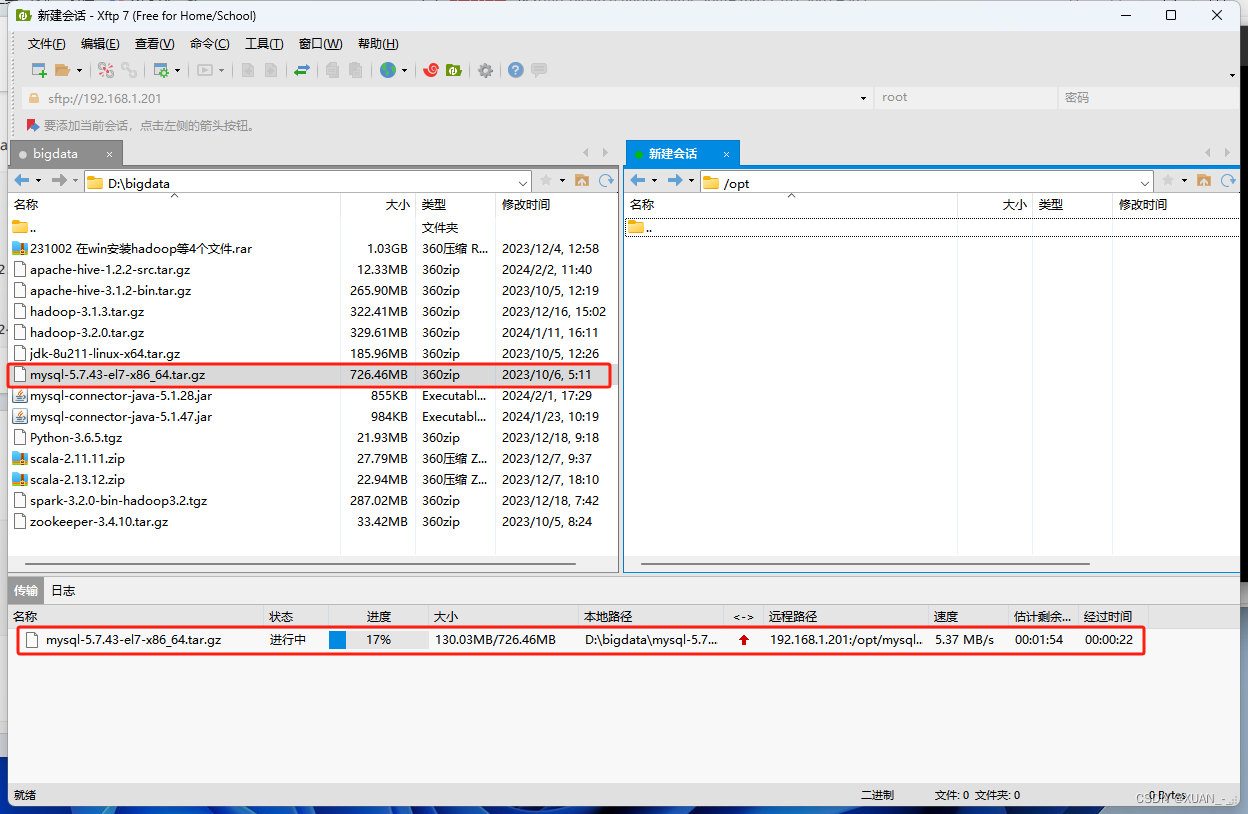Open options via the gear icon
Image resolution: width=1248 pixels, height=814 pixels.
485,70
